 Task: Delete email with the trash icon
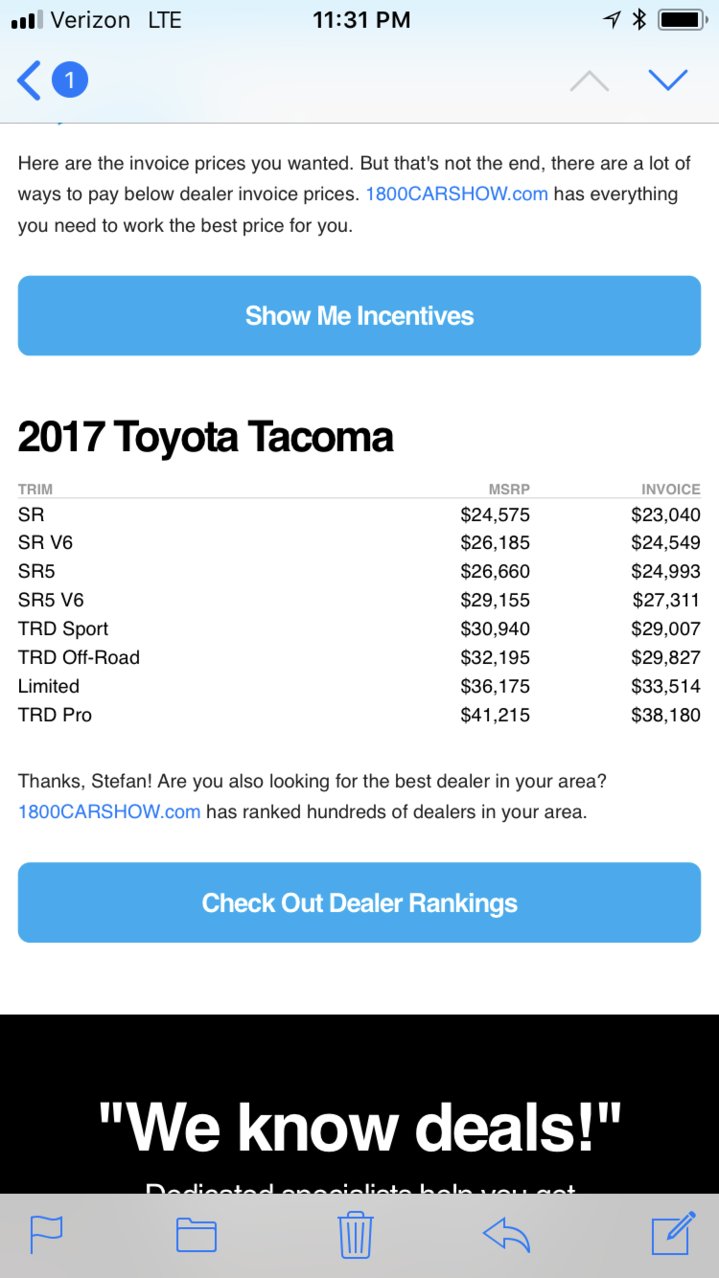[x=356, y=1234]
